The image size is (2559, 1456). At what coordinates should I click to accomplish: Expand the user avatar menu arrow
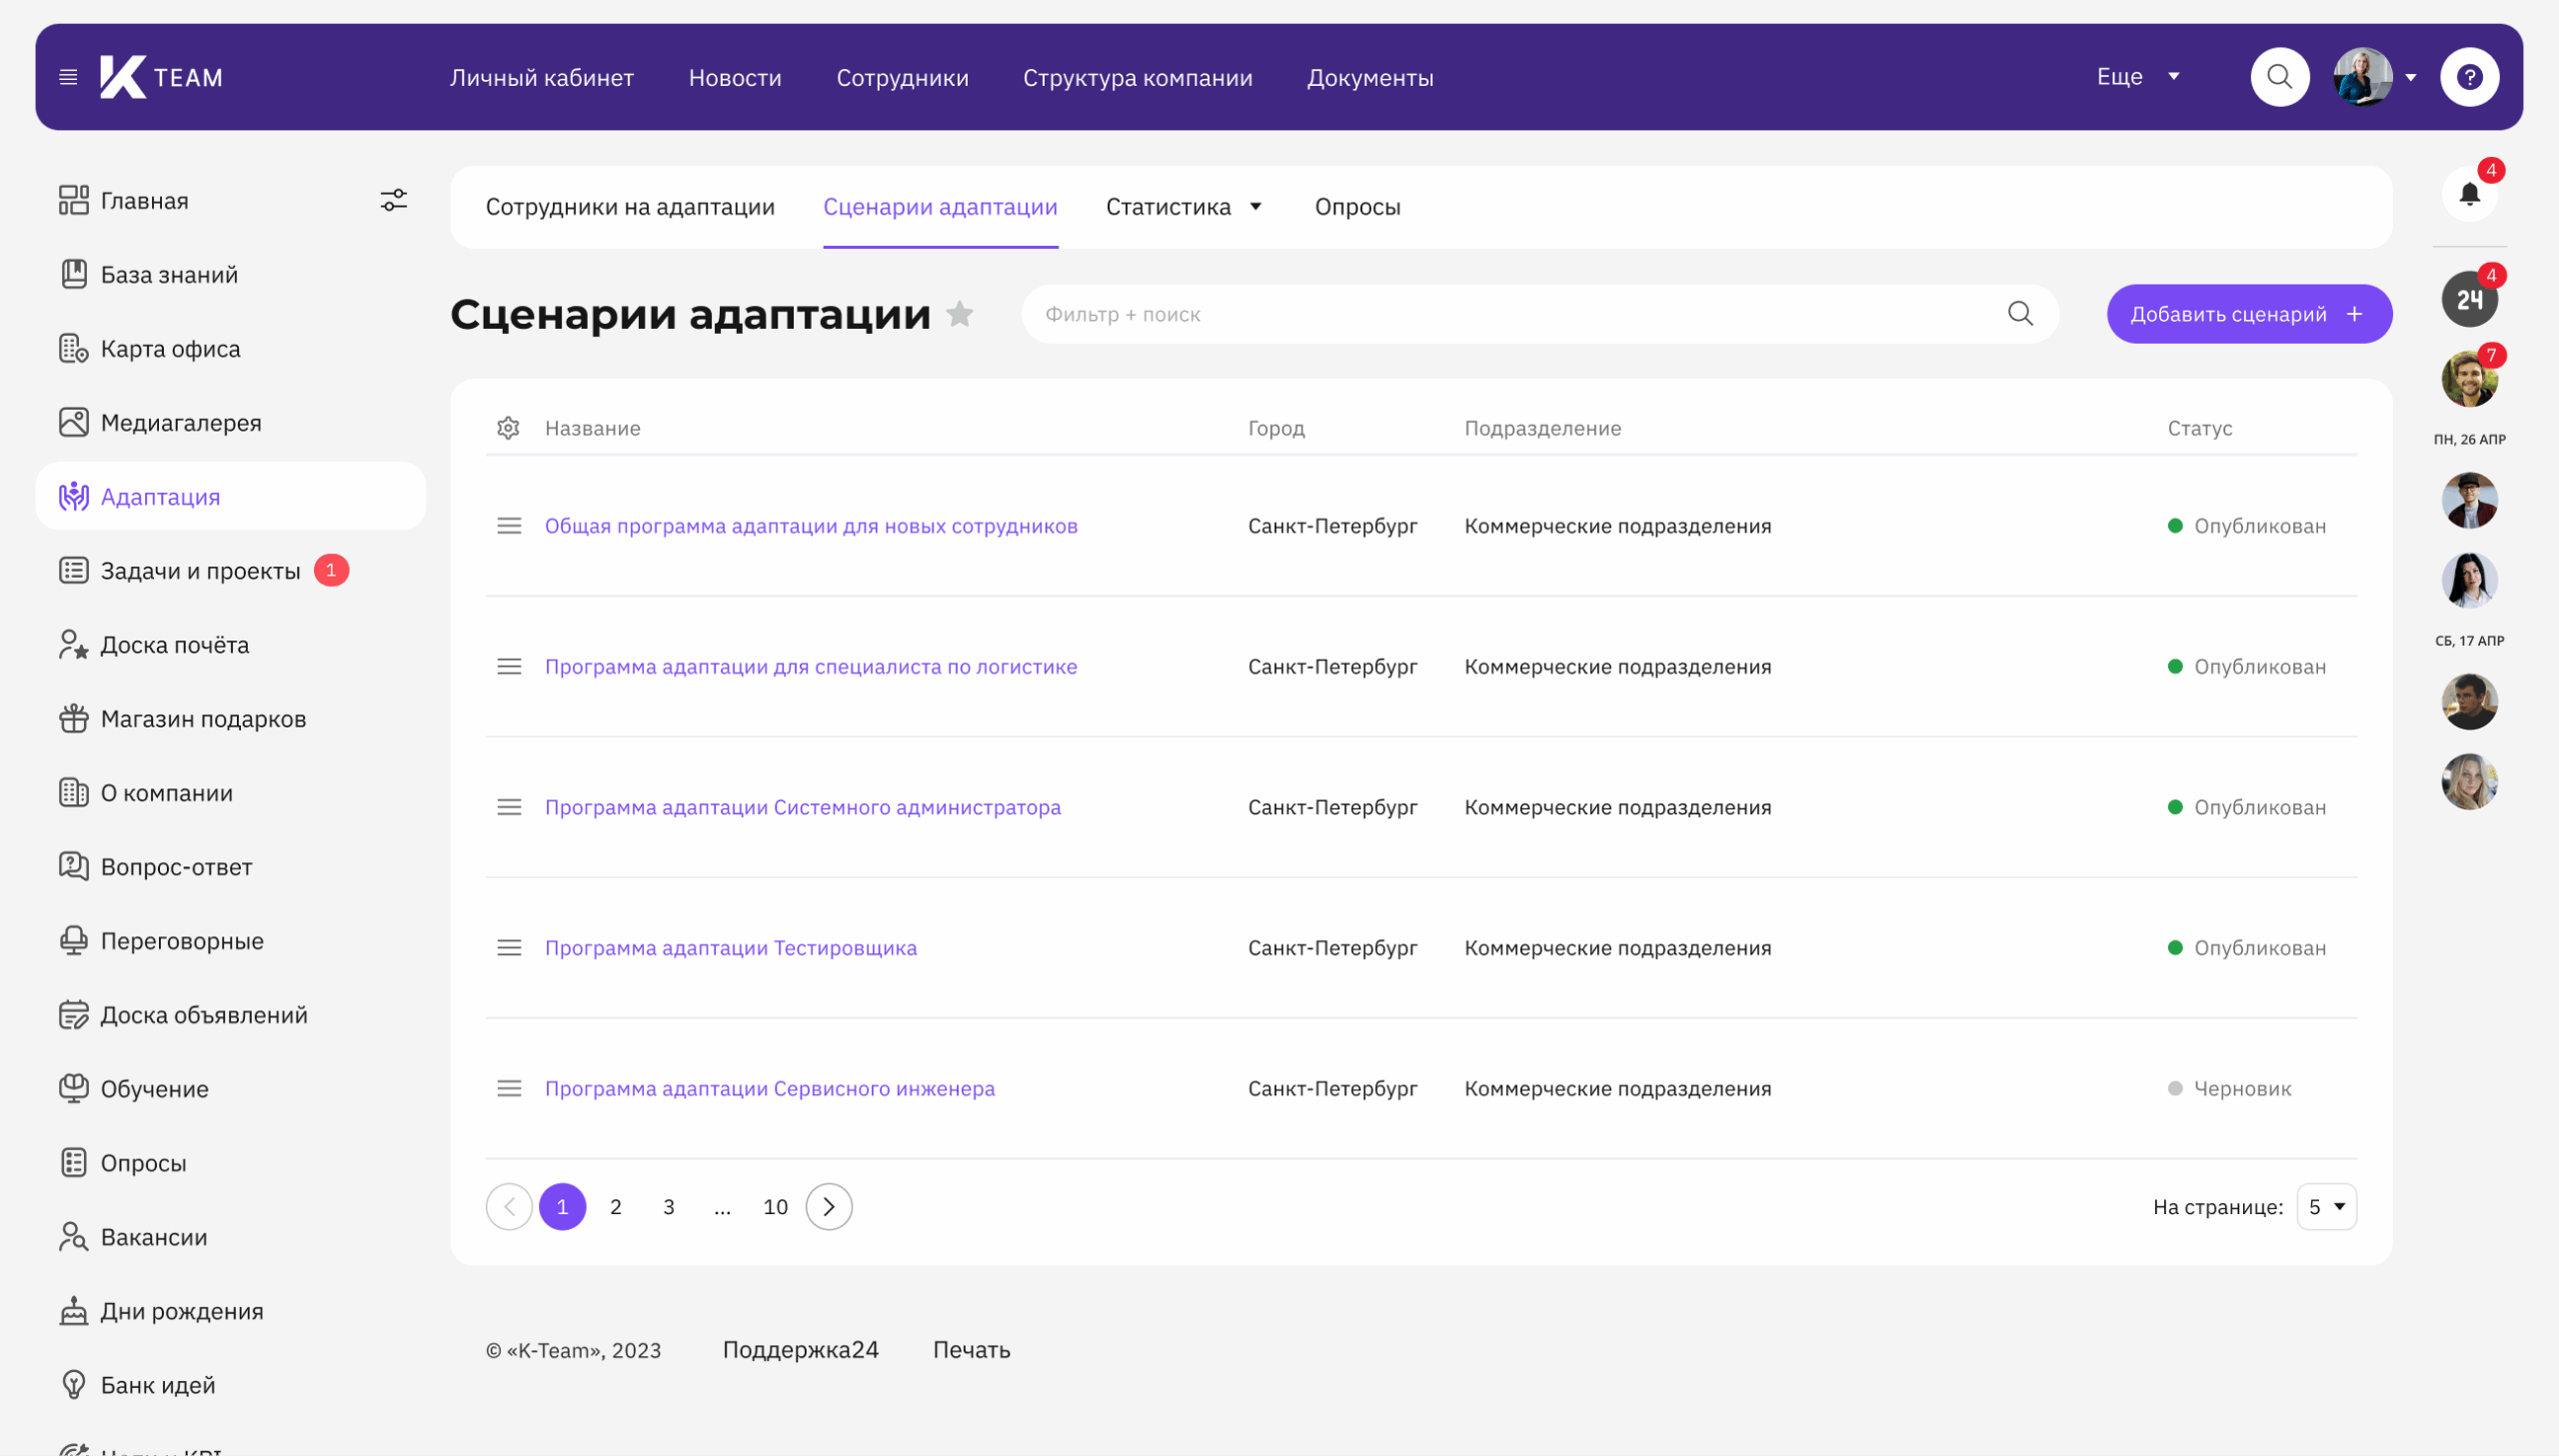point(2411,77)
